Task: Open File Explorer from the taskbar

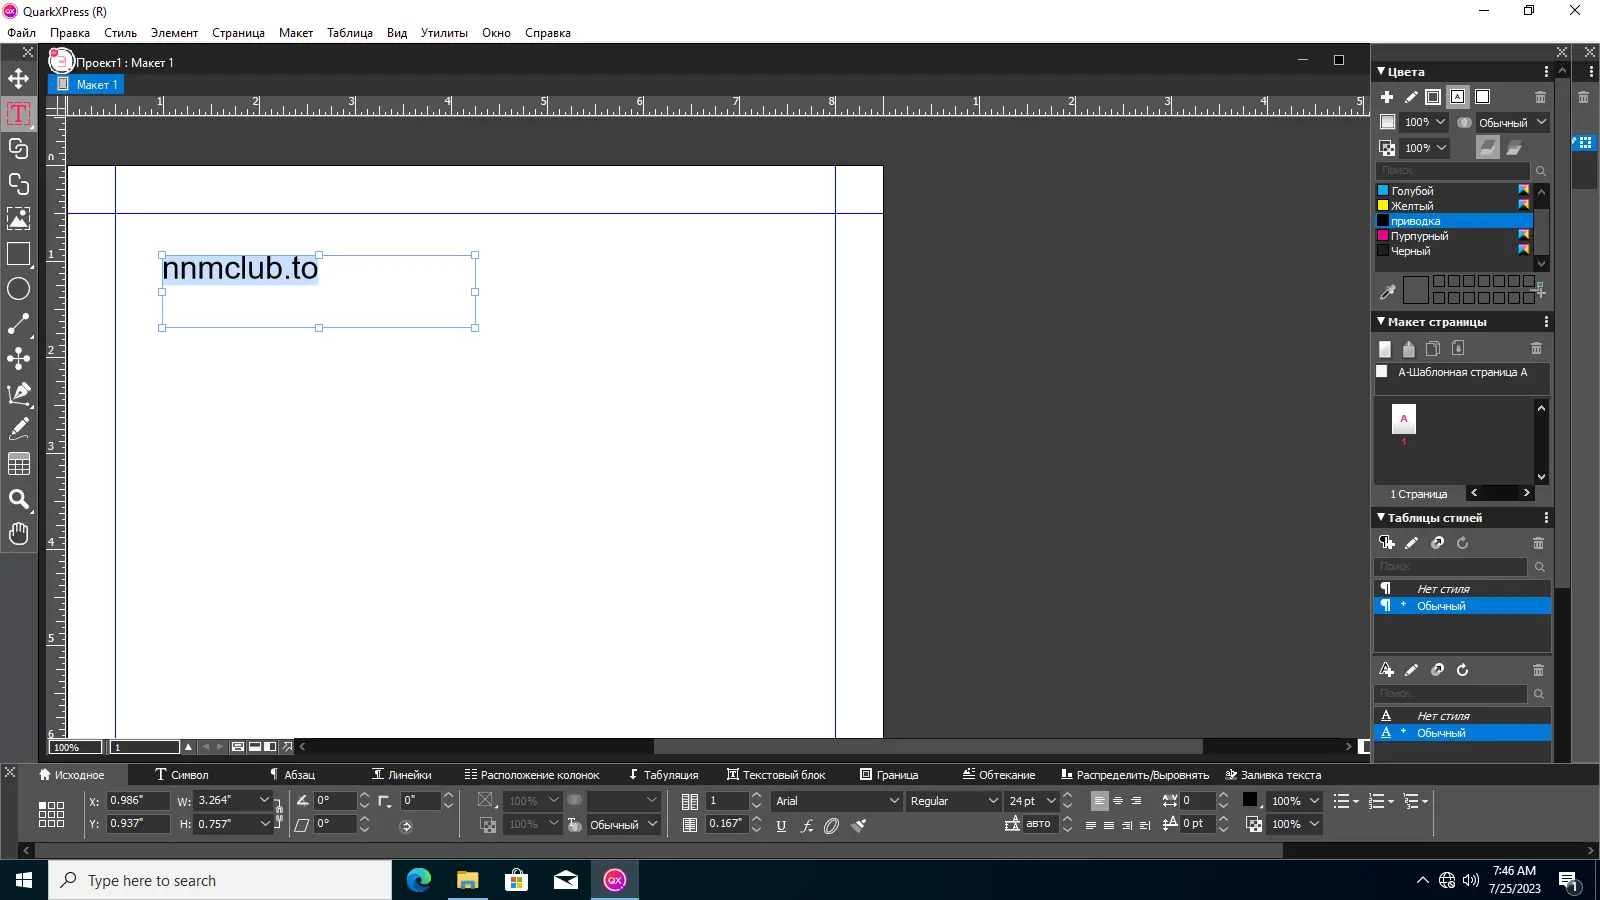Action: (468, 880)
